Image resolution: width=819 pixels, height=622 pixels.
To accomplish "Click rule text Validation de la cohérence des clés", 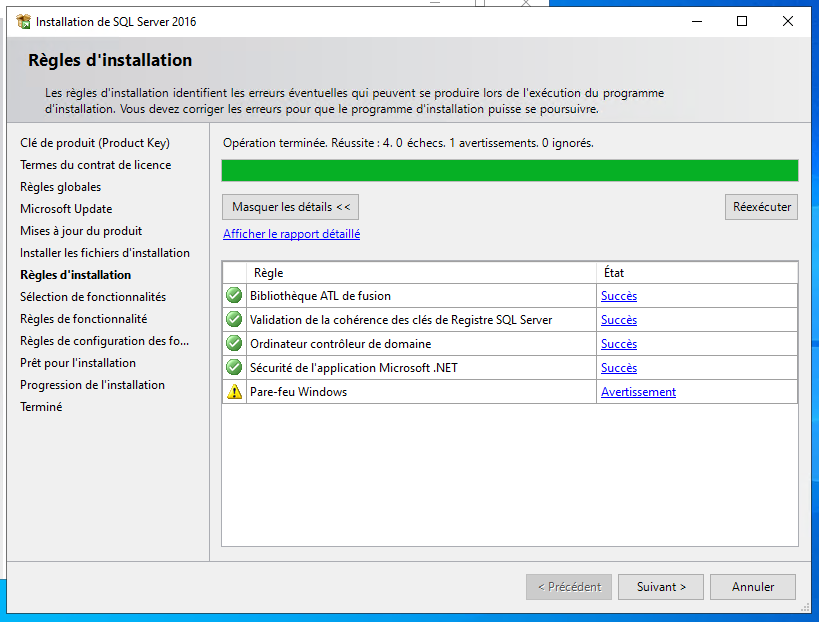I will (x=401, y=320).
